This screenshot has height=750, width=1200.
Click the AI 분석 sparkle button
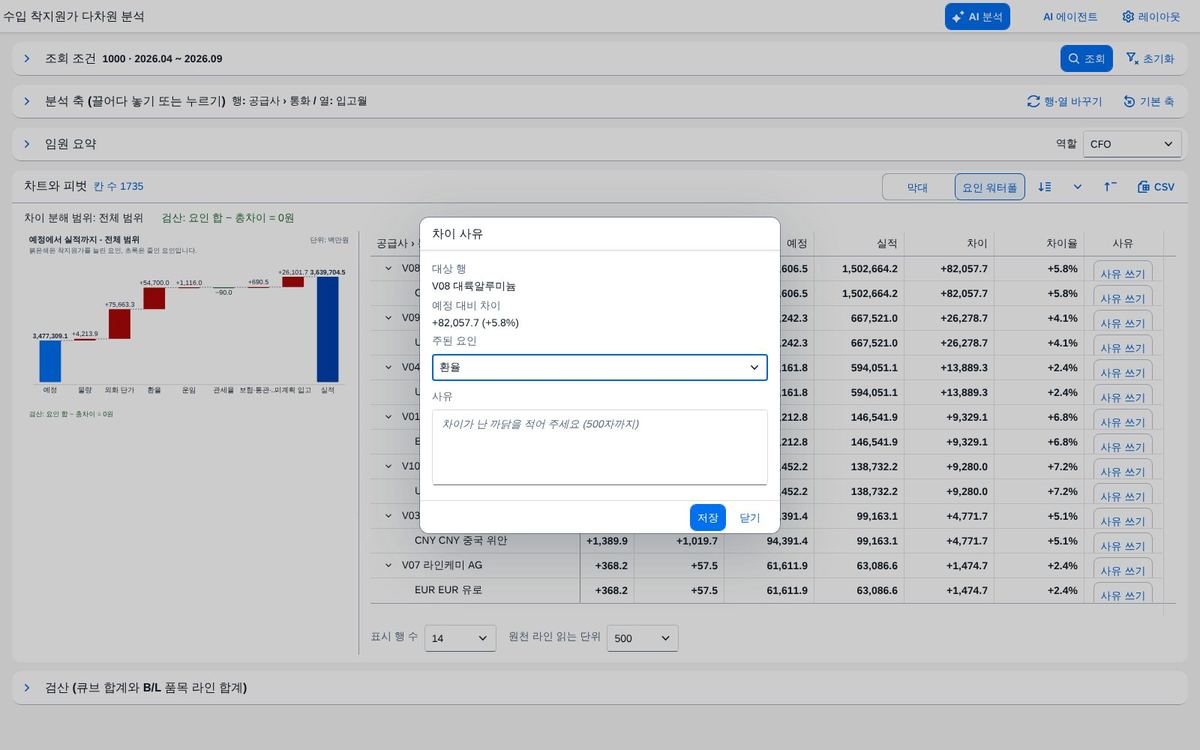point(977,17)
